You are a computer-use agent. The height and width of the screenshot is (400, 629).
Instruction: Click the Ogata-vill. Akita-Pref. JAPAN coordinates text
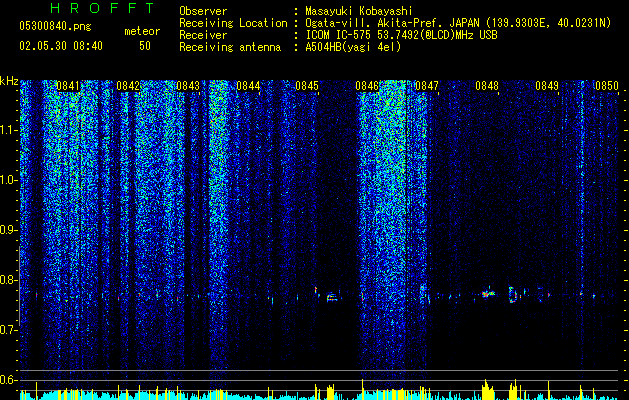(458, 23)
